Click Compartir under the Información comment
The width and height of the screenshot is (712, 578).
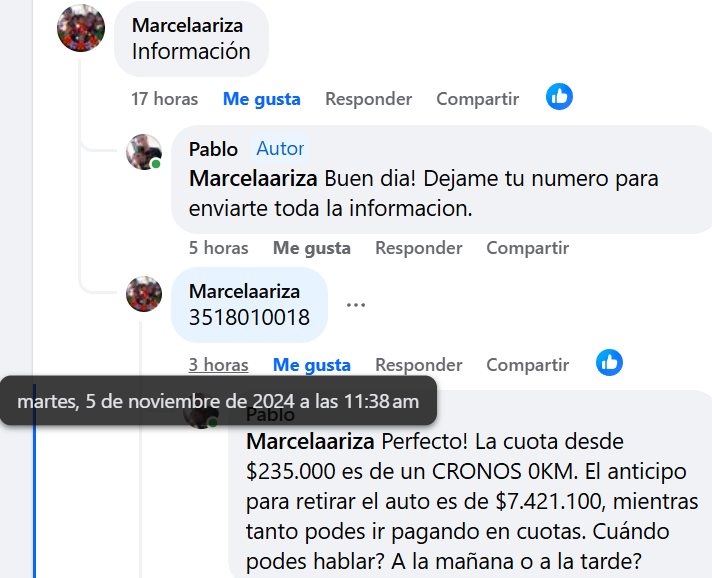pos(477,99)
